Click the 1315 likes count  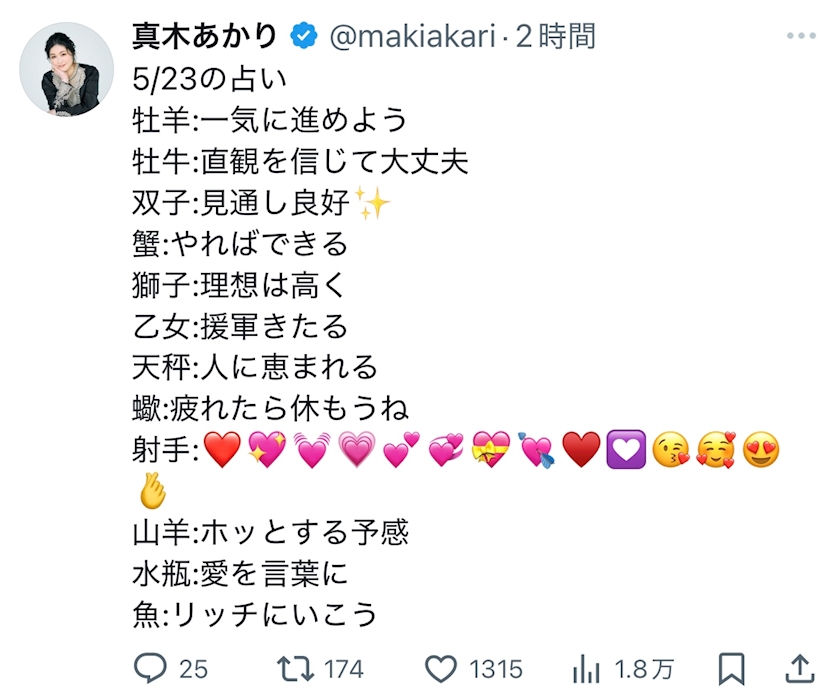496,669
